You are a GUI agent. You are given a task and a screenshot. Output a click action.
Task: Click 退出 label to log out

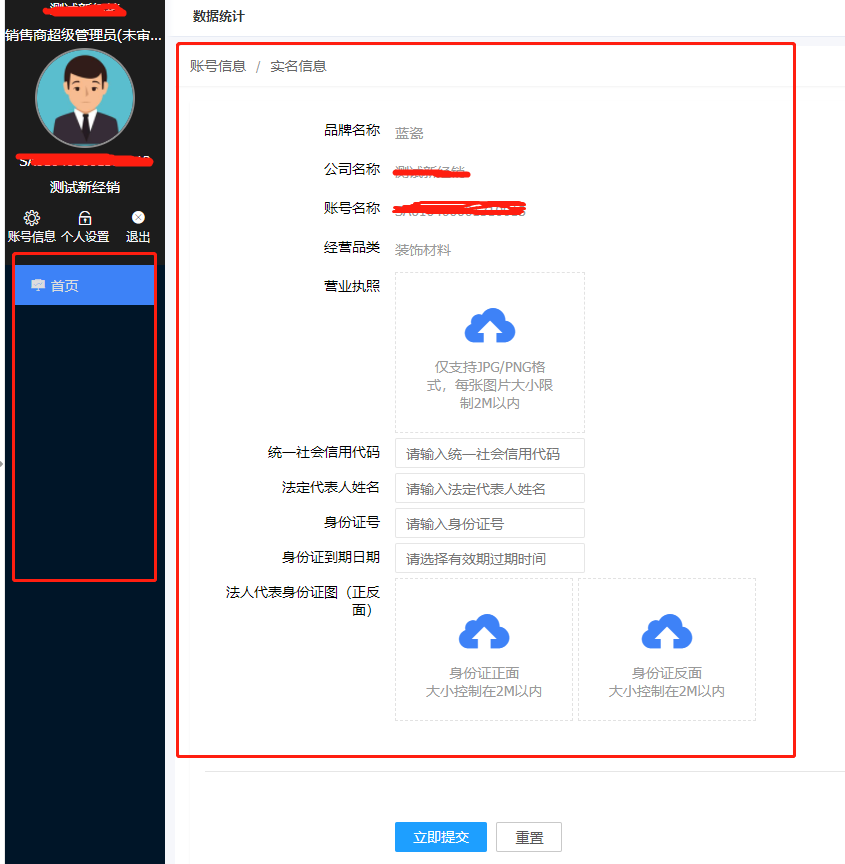[x=138, y=237]
